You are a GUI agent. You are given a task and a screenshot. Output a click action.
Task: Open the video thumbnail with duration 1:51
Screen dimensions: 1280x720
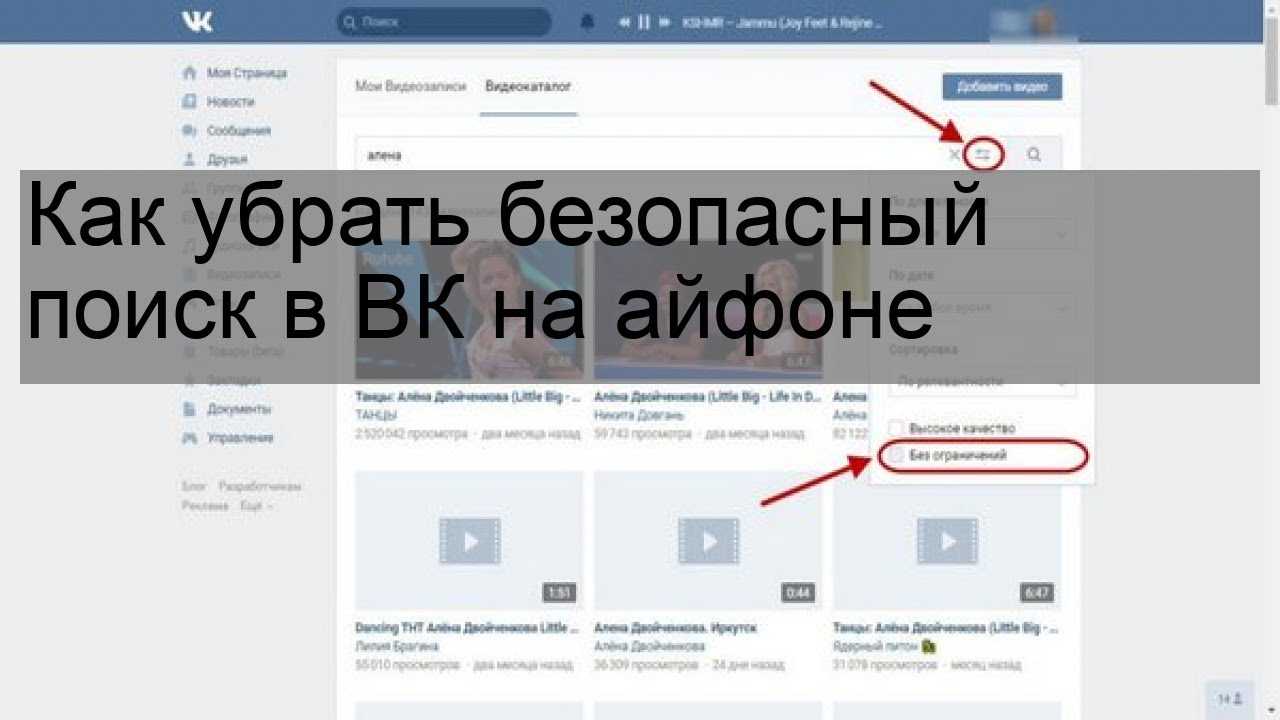point(469,541)
